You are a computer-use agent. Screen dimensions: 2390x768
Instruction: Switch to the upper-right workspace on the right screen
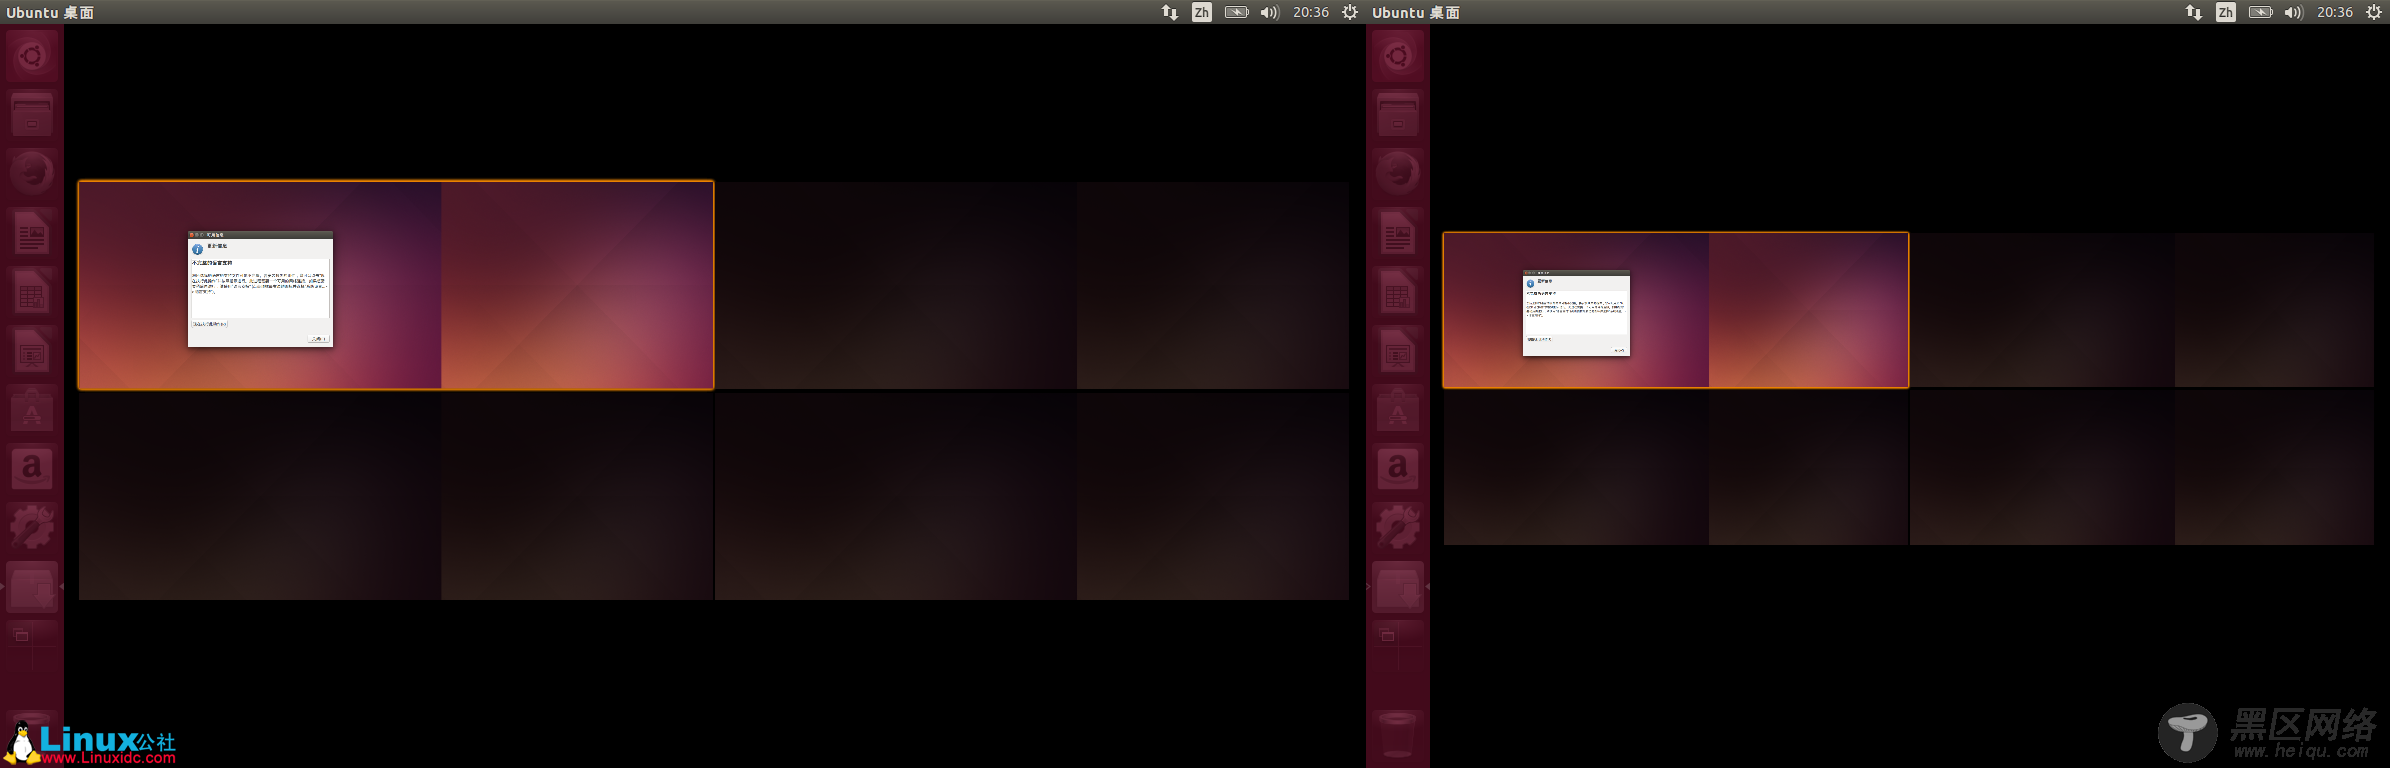click(2142, 310)
